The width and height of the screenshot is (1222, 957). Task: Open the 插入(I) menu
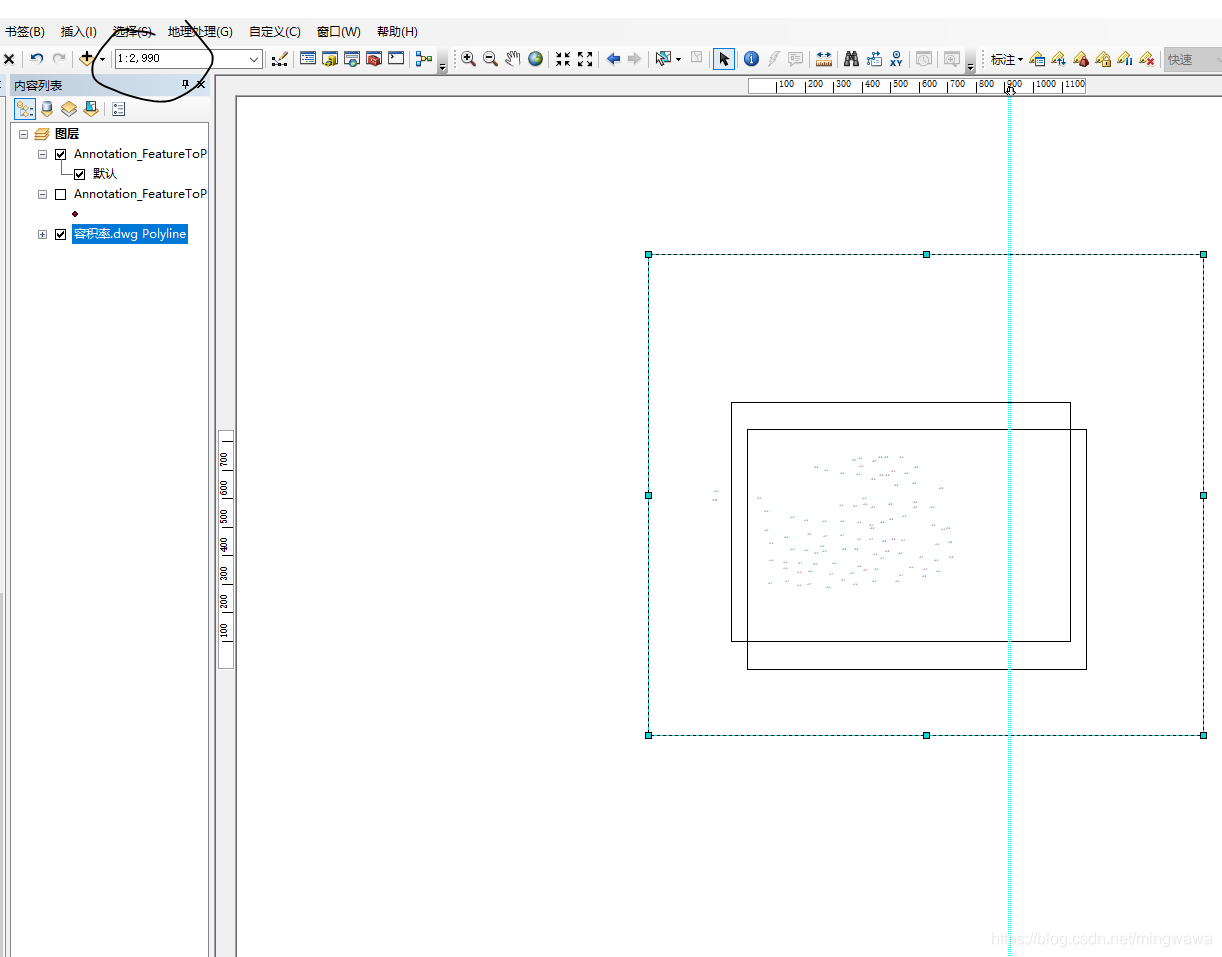point(79,32)
